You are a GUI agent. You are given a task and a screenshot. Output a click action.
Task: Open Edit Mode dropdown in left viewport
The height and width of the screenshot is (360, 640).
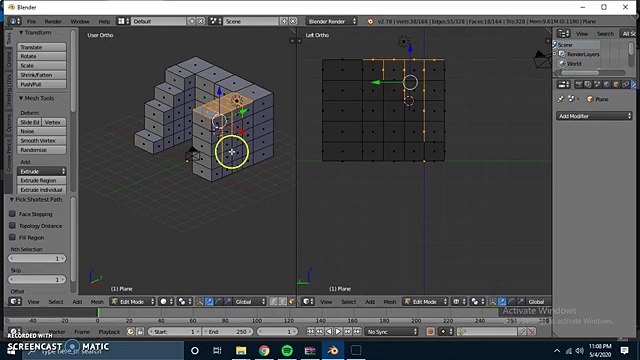point(132,302)
